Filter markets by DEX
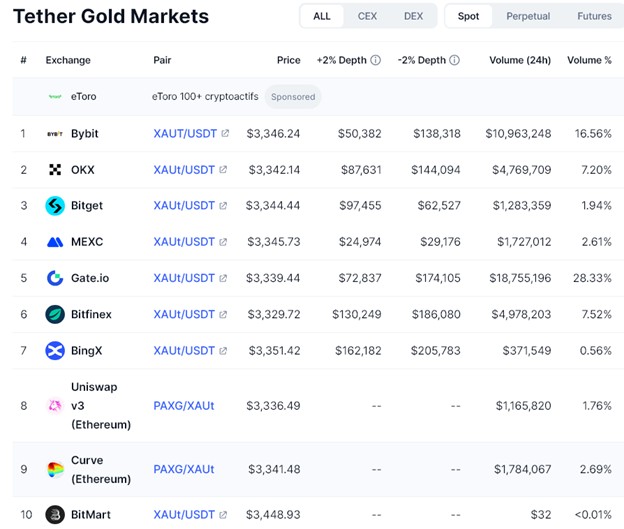Image resolution: width=624 pixels, height=529 pixels. (x=413, y=16)
